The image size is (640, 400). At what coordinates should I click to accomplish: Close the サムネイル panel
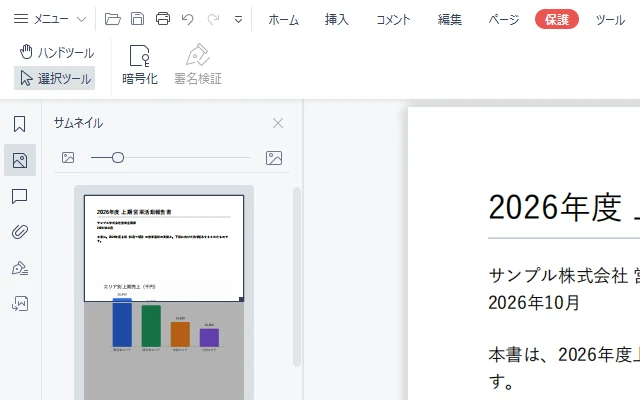pyautogui.click(x=278, y=123)
